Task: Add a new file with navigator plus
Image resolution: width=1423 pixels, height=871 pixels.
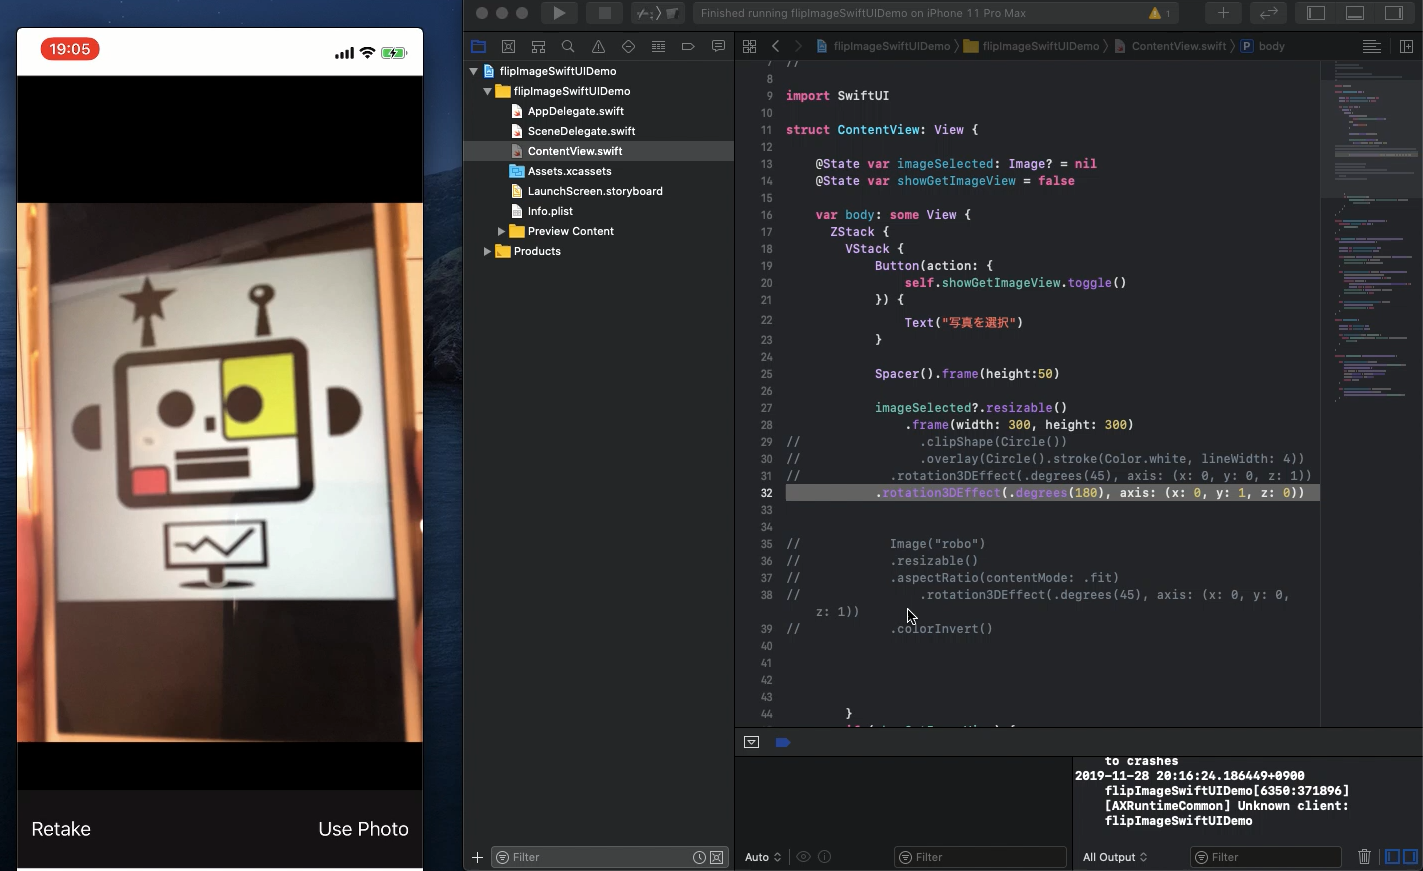Action: (x=477, y=857)
